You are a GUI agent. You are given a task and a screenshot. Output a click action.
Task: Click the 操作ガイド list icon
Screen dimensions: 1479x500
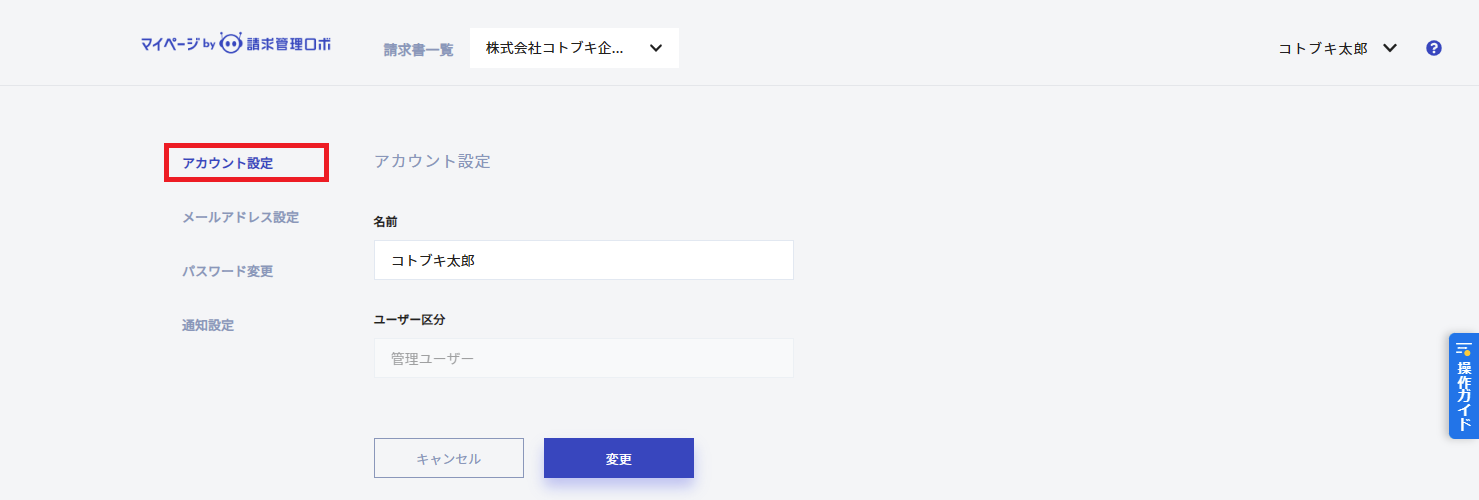point(1464,349)
